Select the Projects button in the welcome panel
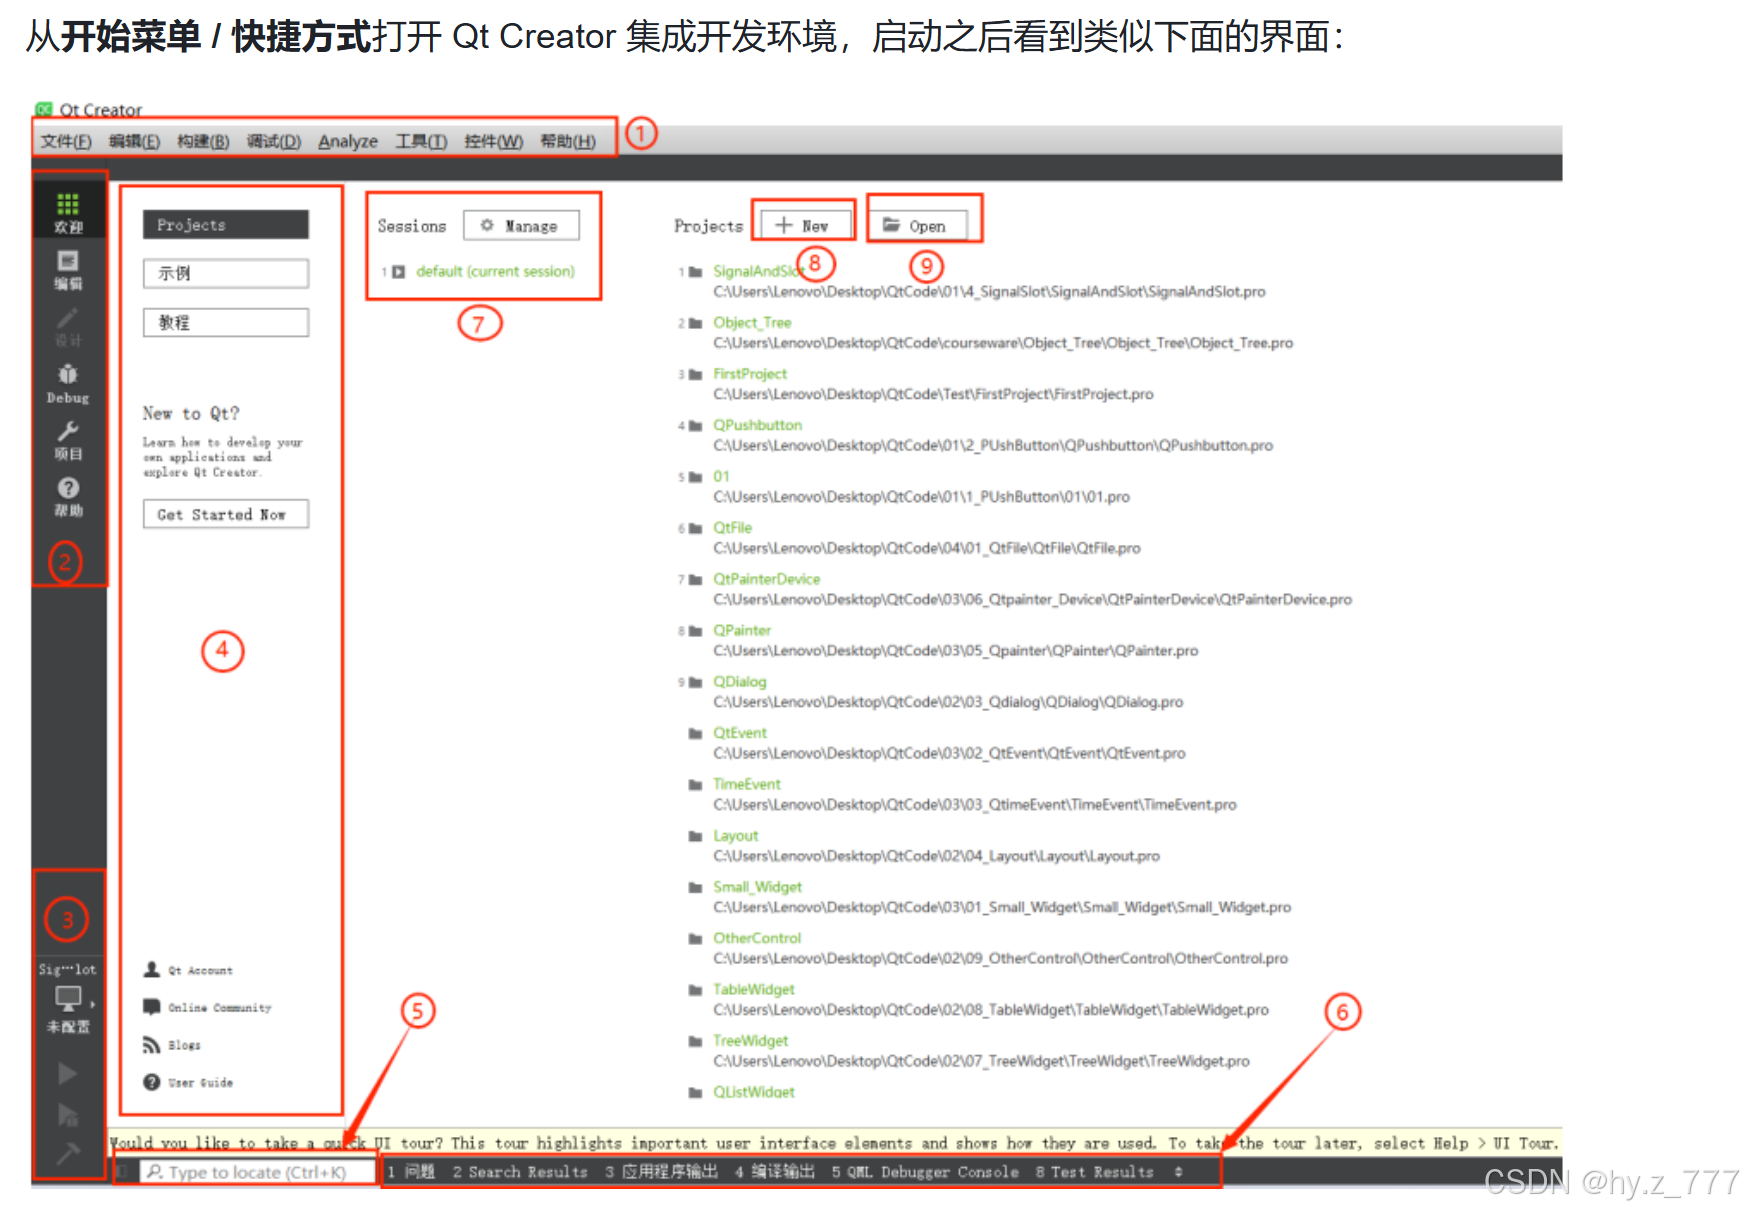Image resolution: width=1744 pixels, height=1212 pixels. pos(226,225)
